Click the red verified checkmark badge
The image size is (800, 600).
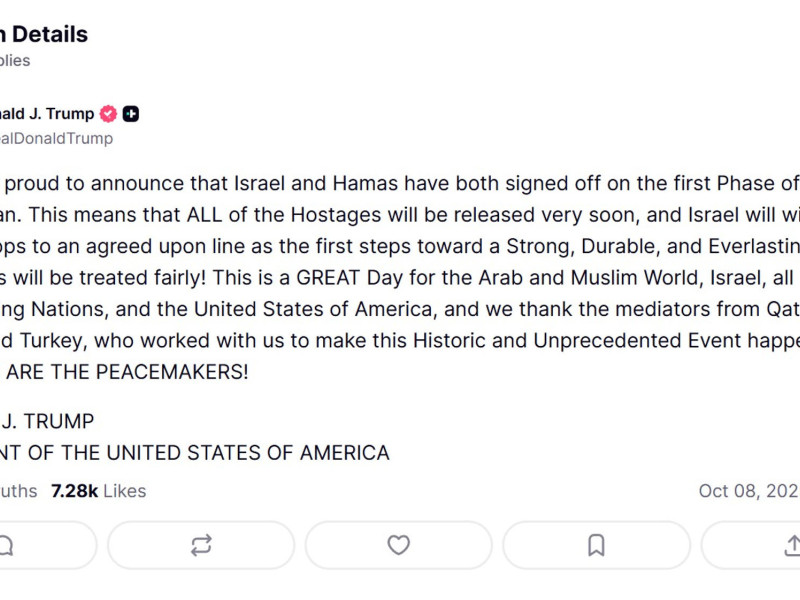point(108,114)
